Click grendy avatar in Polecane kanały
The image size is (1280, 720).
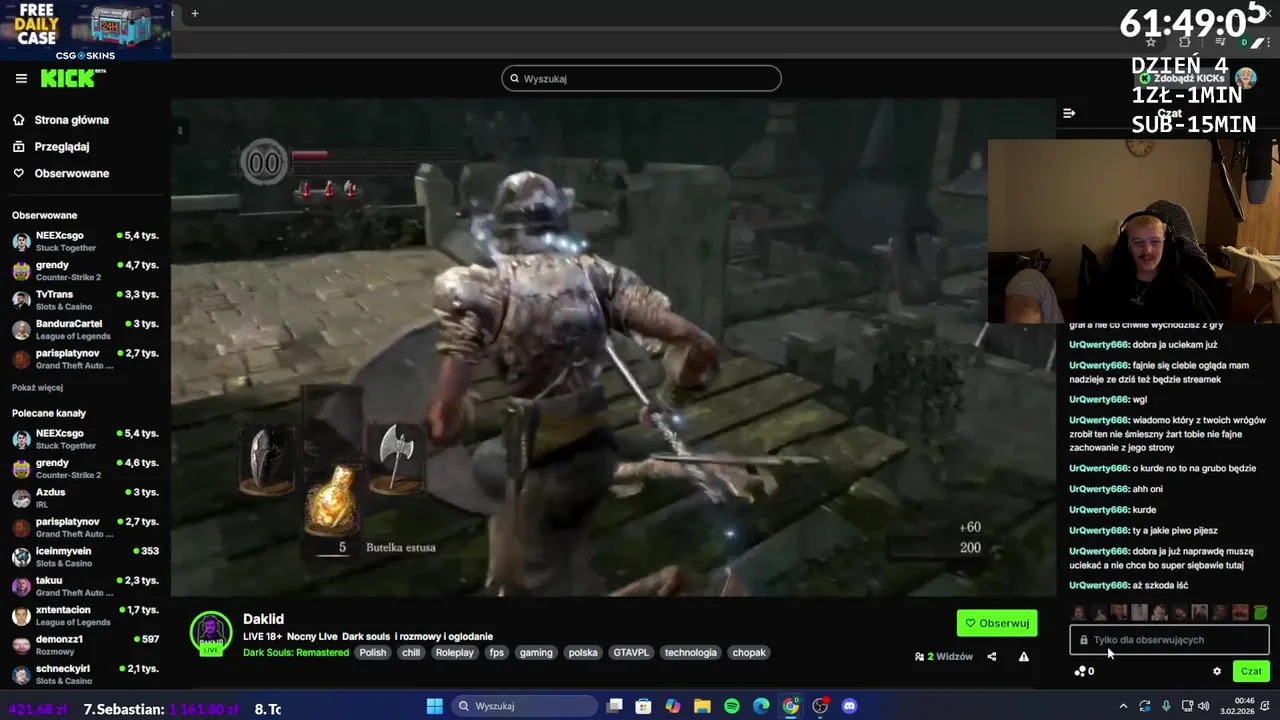point(21,469)
